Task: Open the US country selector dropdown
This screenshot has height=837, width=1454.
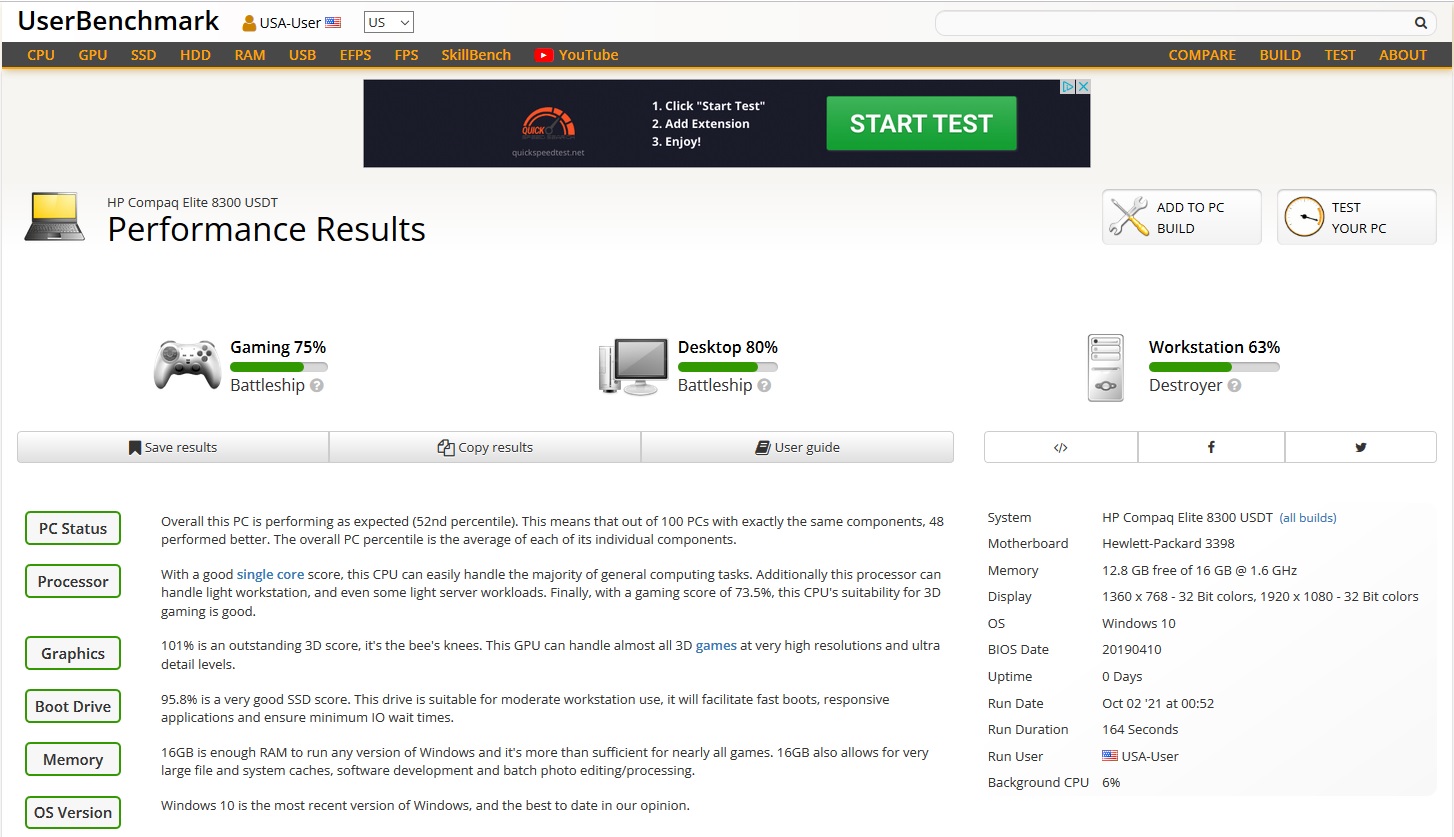Action: click(388, 21)
